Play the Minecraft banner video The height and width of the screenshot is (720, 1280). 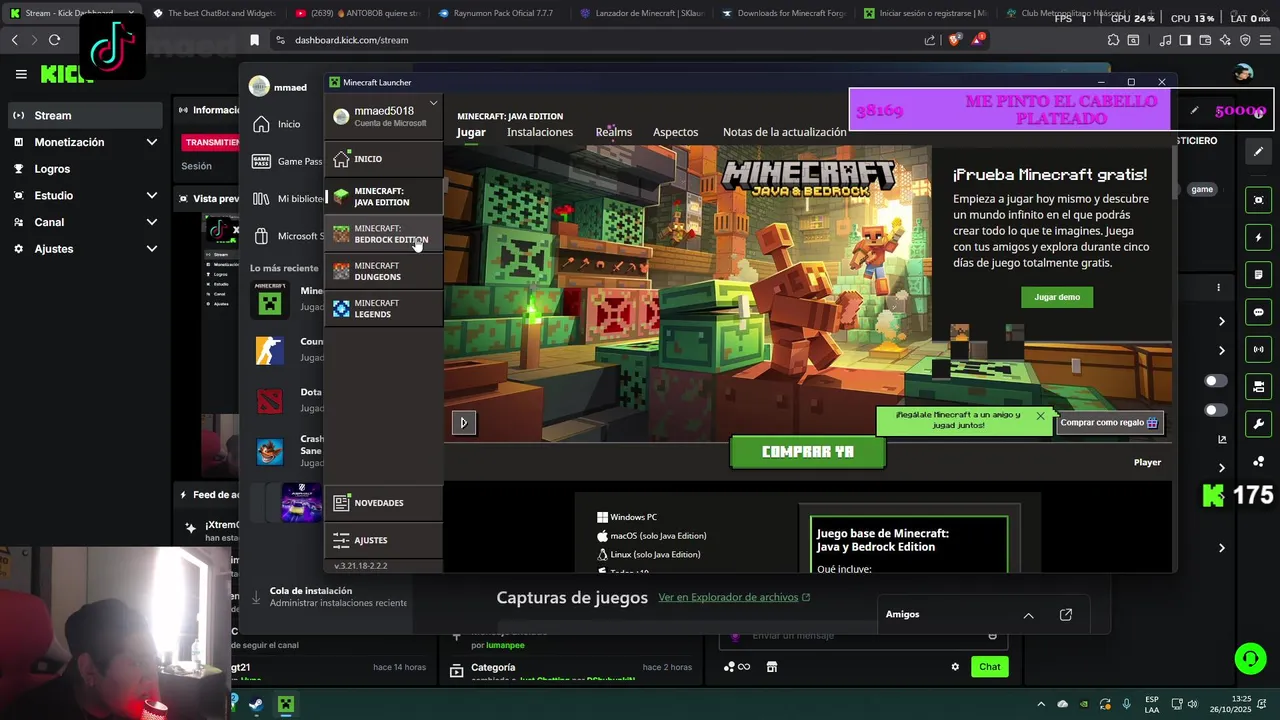463,422
